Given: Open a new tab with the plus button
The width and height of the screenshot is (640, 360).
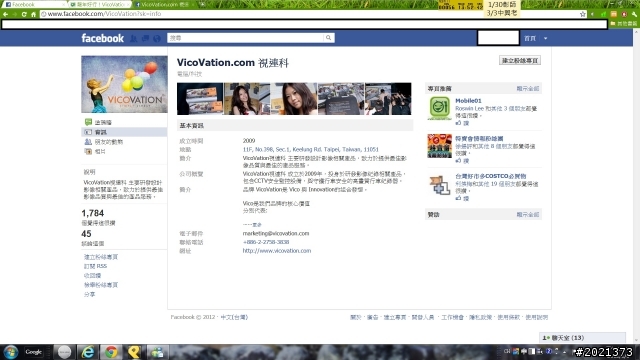Looking at the screenshot, I should (203, 4).
